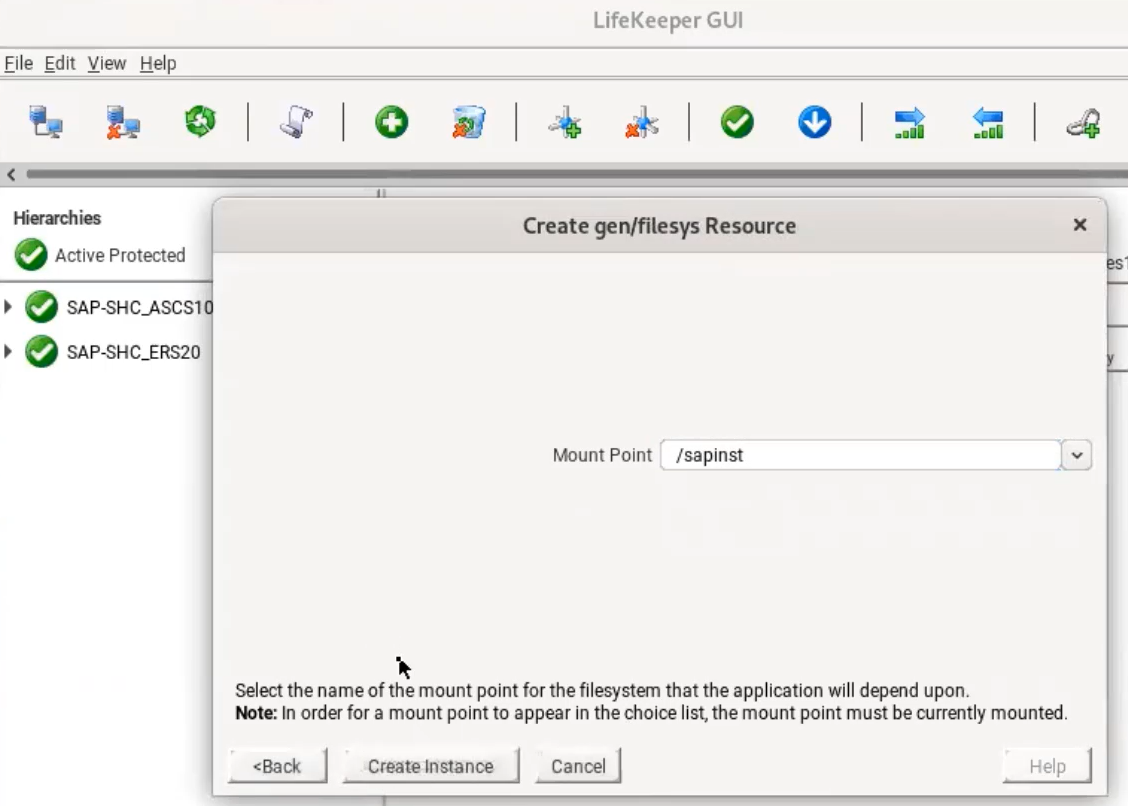Click the green check In Service icon
This screenshot has height=806, width=1128.
coord(737,122)
